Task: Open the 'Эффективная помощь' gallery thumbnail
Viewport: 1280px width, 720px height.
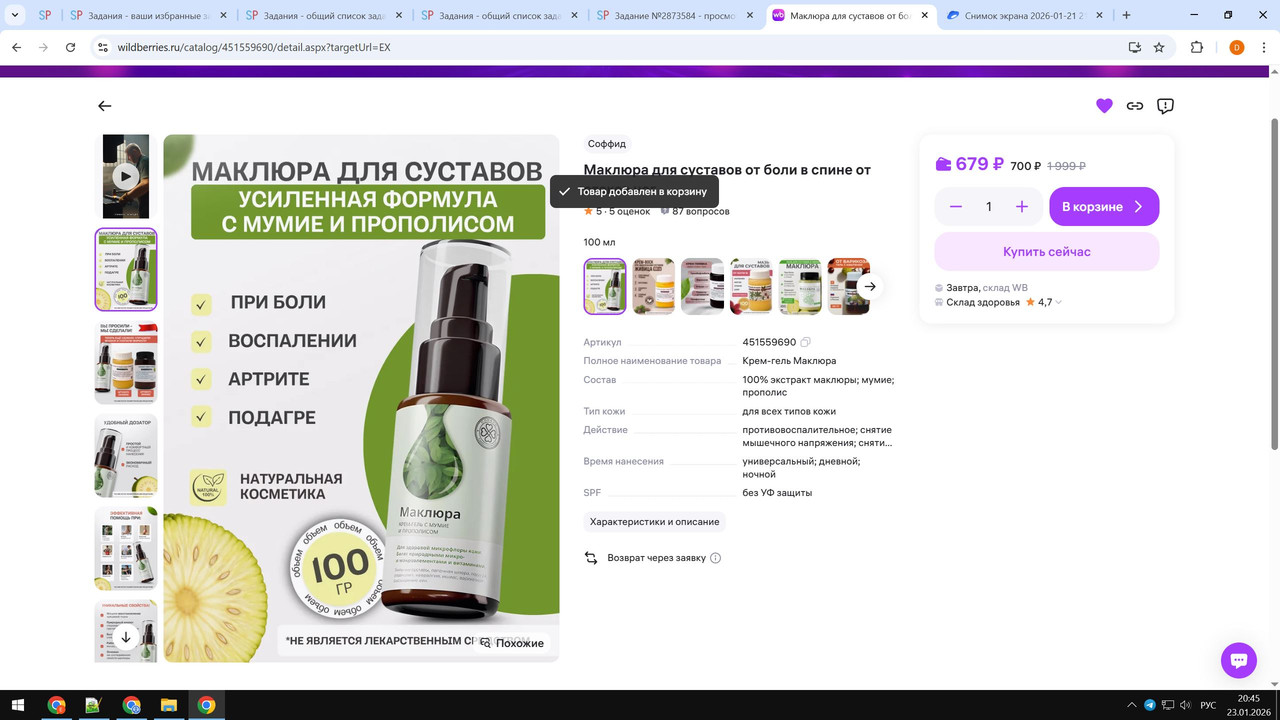Action: [126, 548]
